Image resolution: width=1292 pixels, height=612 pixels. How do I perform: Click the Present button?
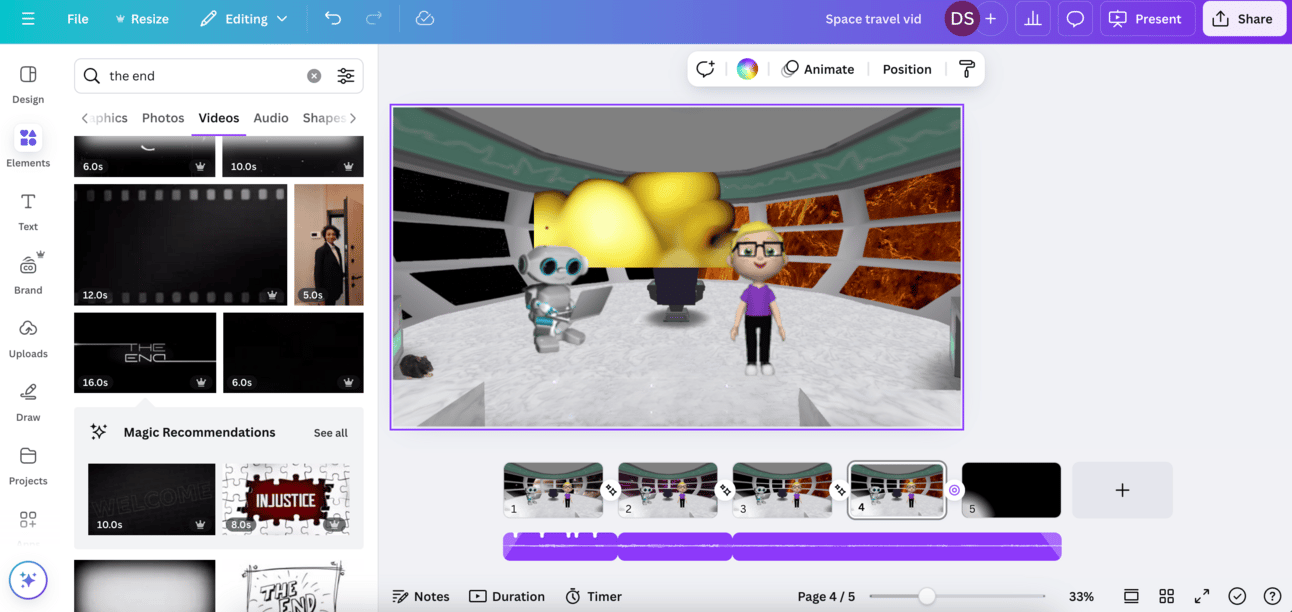pos(1146,19)
